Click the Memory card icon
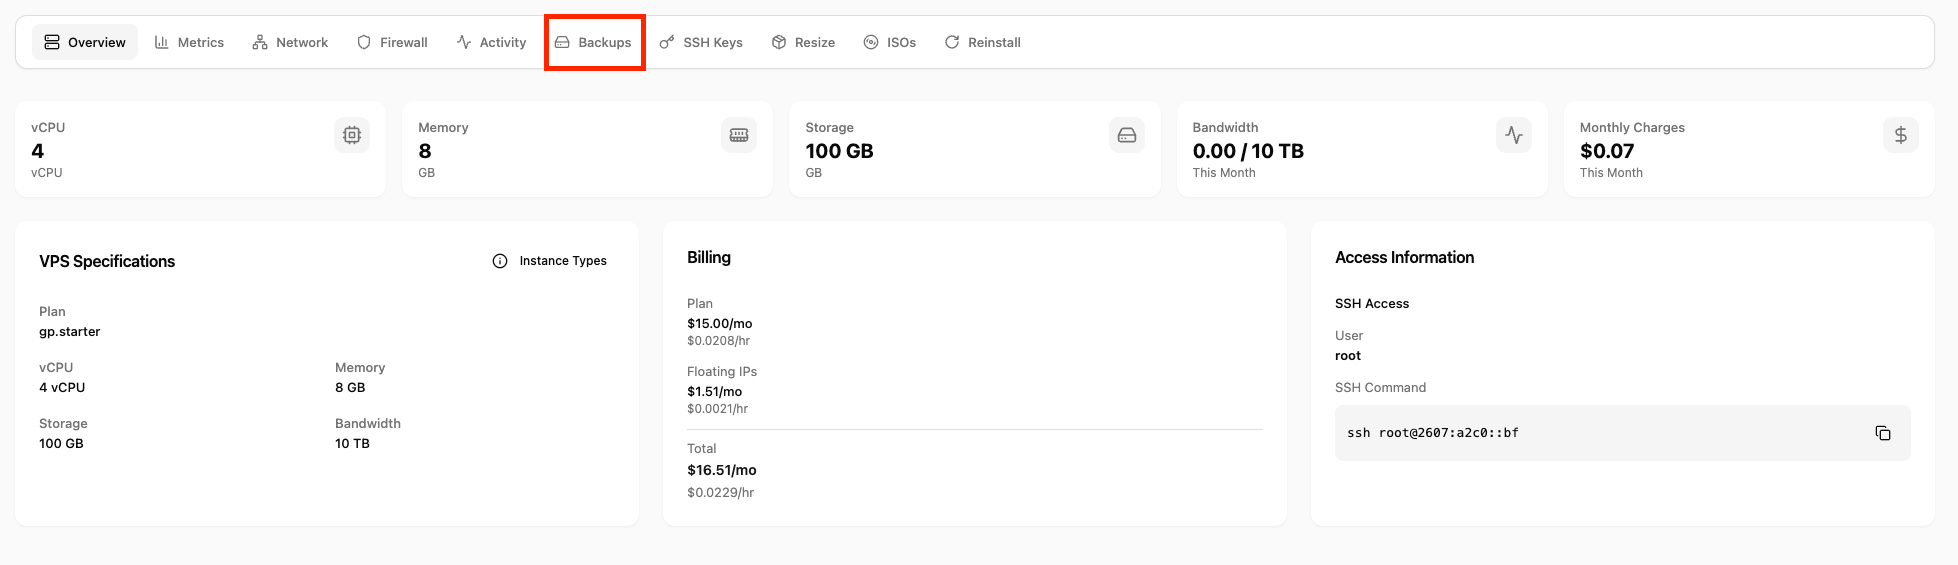The width and height of the screenshot is (1958, 565). [x=739, y=135]
